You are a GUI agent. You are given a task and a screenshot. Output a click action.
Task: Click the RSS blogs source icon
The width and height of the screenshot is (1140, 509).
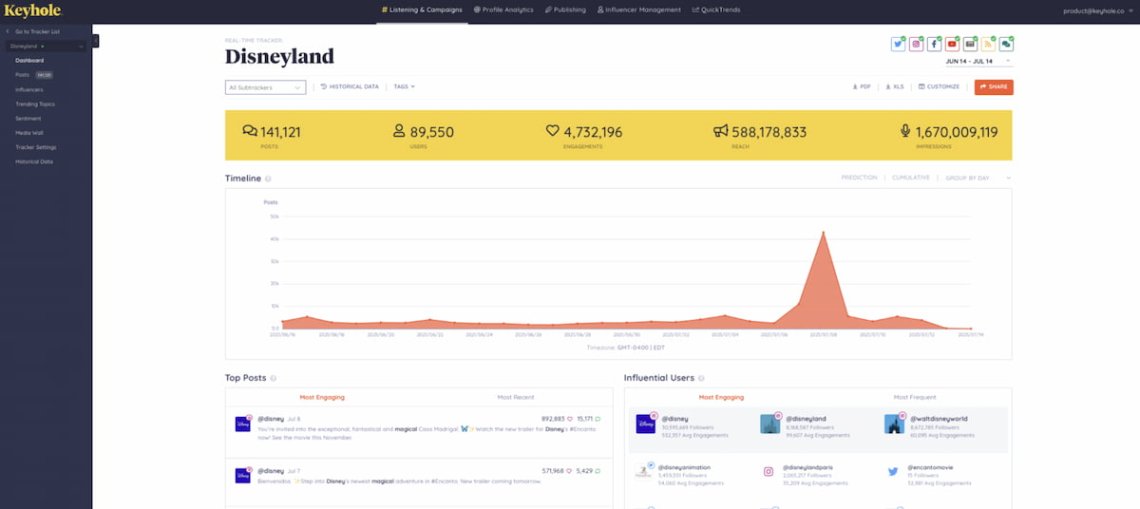988,44
